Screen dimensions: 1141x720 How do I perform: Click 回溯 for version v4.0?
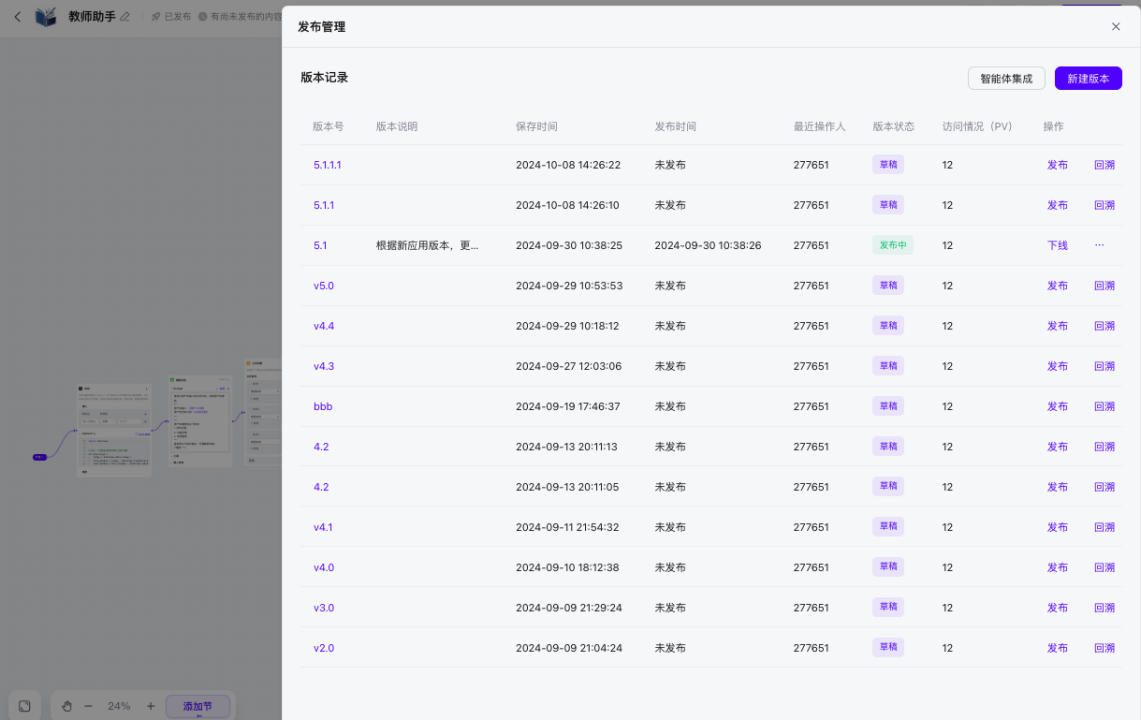[x=1105, y=568]
